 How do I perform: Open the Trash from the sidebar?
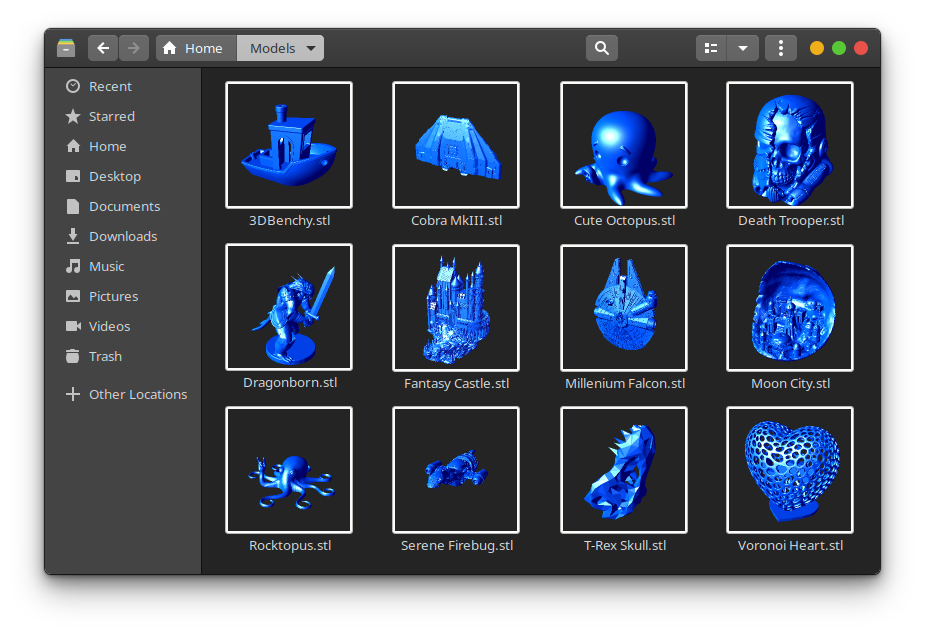point(104,356)
